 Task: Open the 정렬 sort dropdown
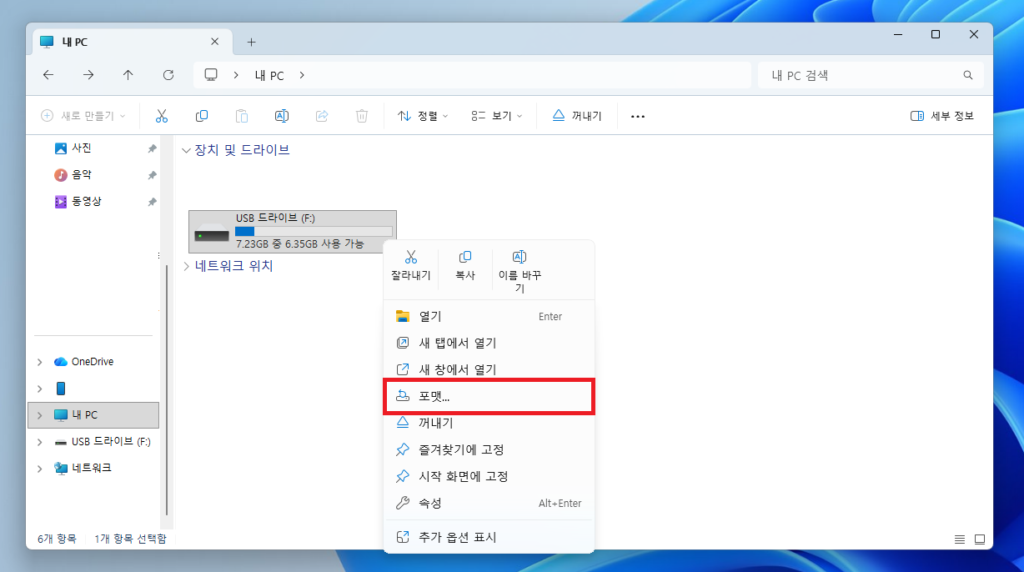(x=423, y=116)
